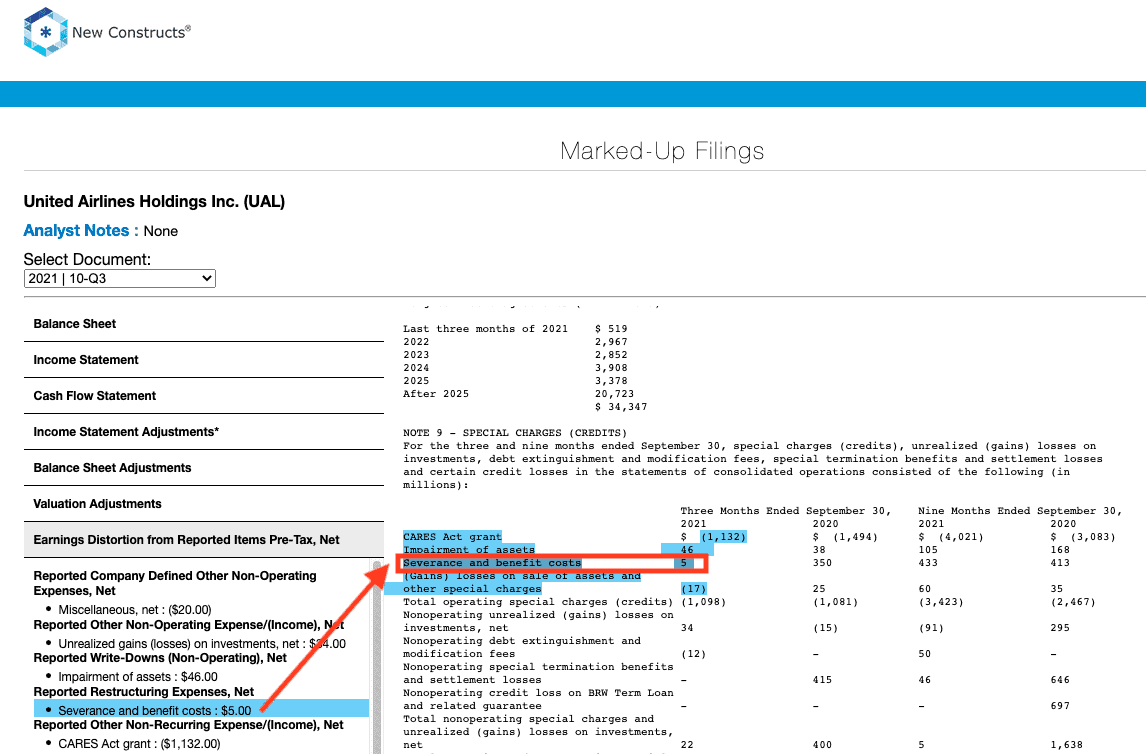Click highlighted other special charges text
Viewport: 1146px width, 754px height.
[472, 589]
